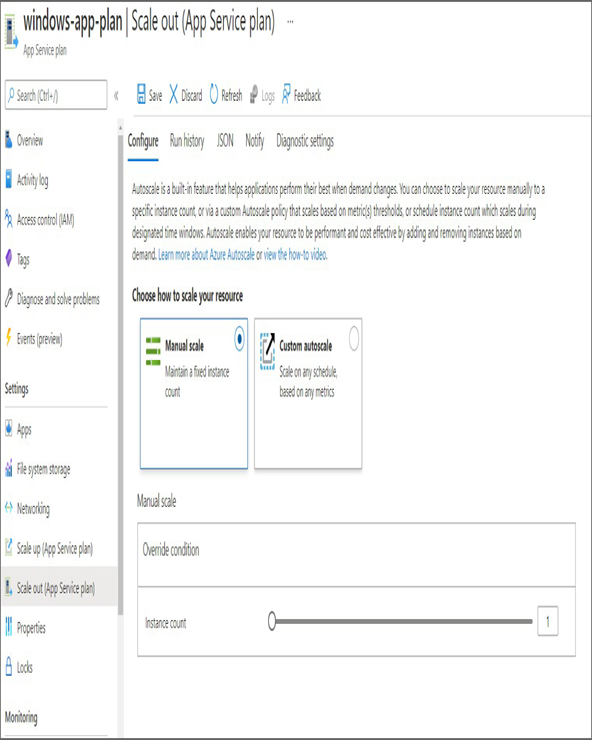Click the Refresh circular arrow icon
The height and width of the screenshot is (740, 592).
tap(214, 94)
